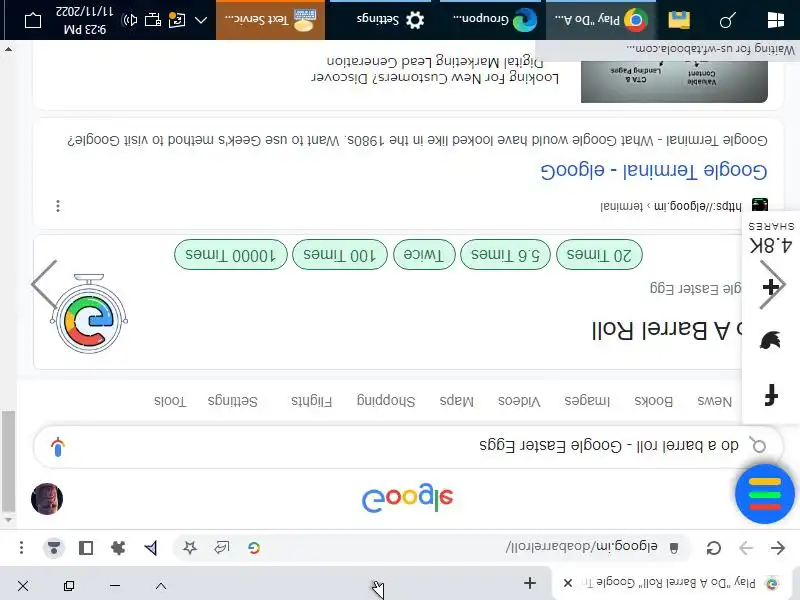
Task: Open the Chrome extensions puzzle icon
Action: (x=118, y=547)
